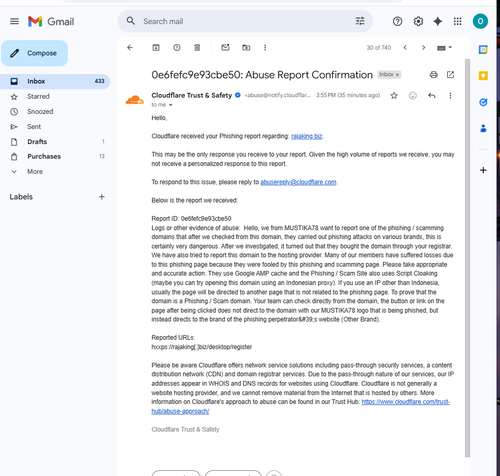Click the Cloudflare sender avatar
Screen dimensions: 500x476
point(135,99)
